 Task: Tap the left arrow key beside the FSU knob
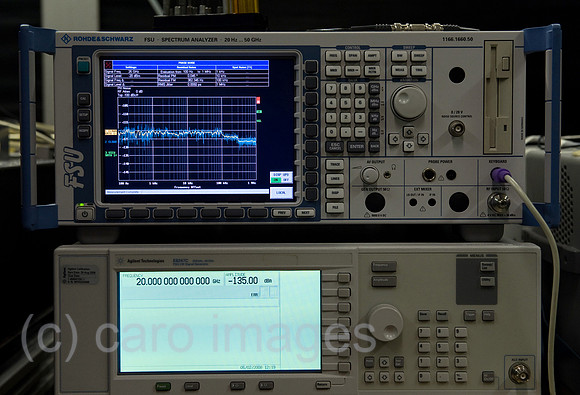394,139
